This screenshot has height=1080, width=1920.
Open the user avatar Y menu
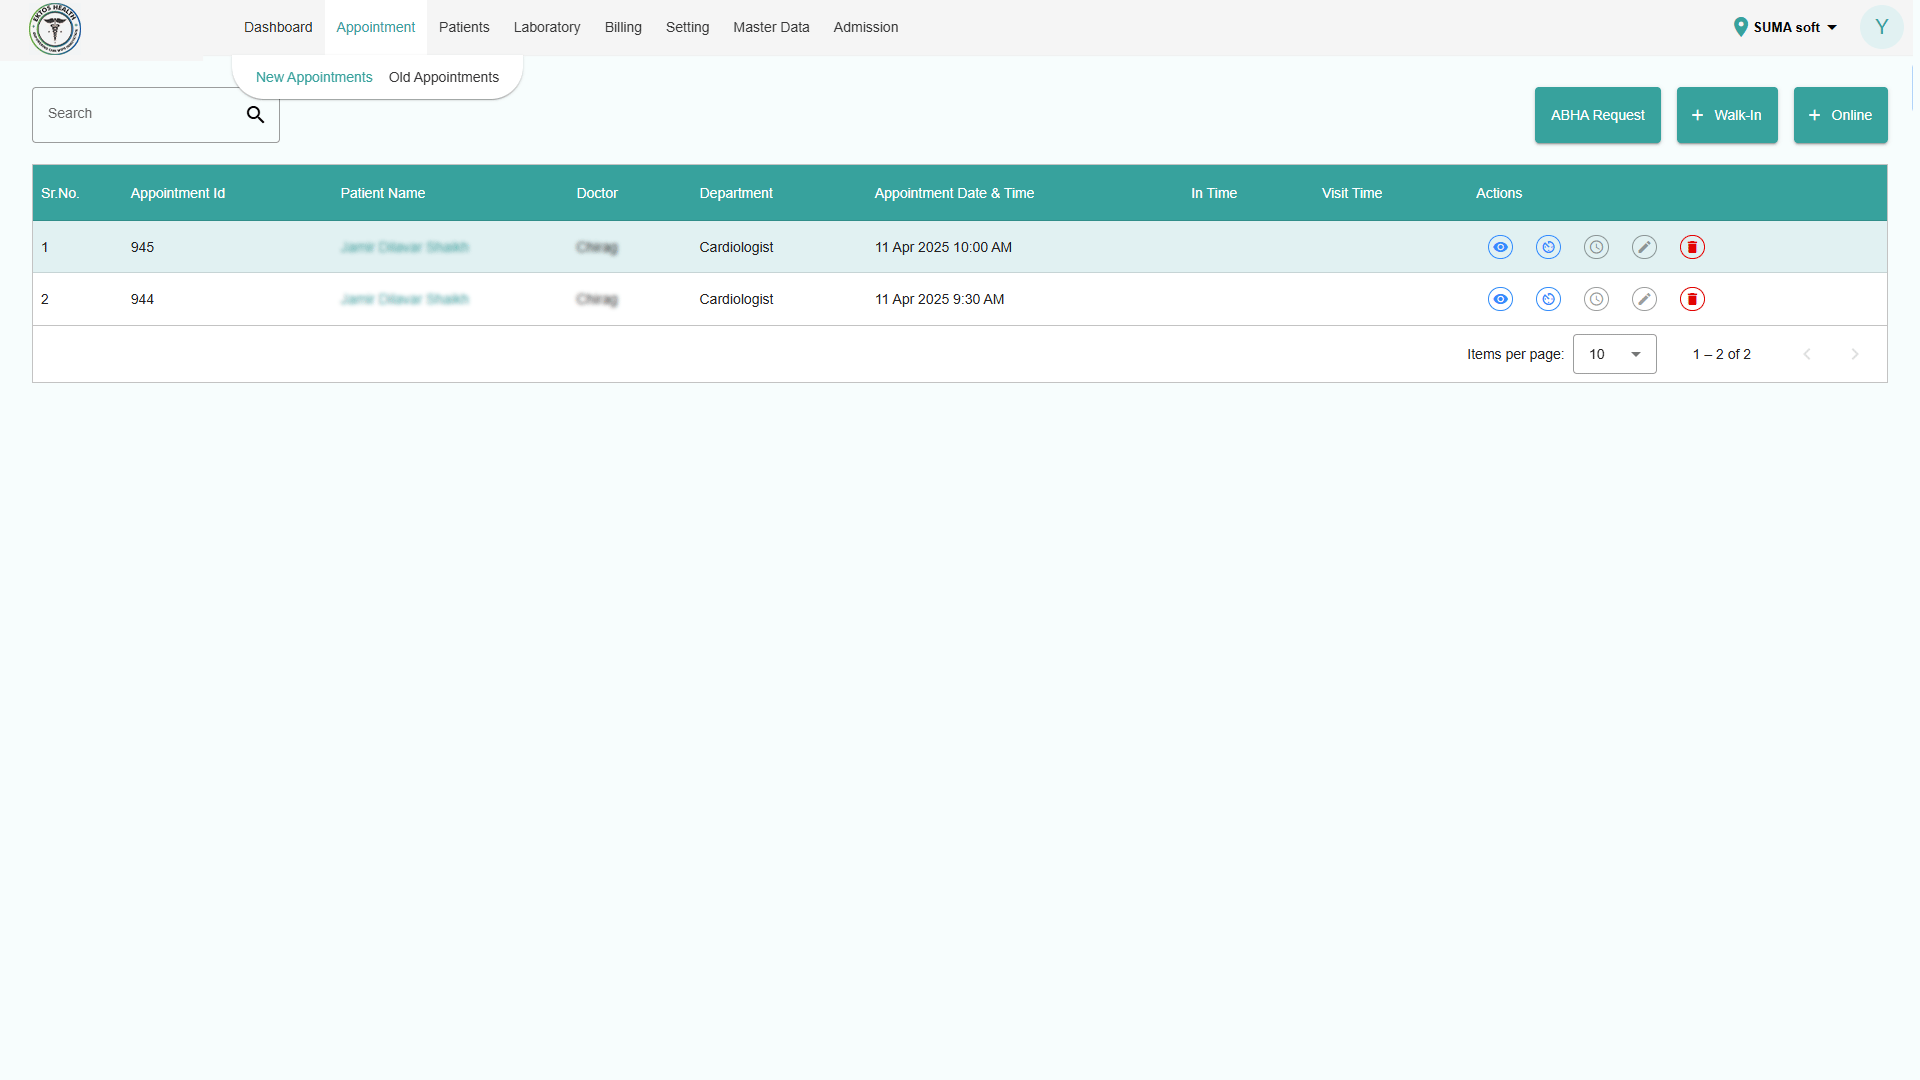(x=1881, y=27)
